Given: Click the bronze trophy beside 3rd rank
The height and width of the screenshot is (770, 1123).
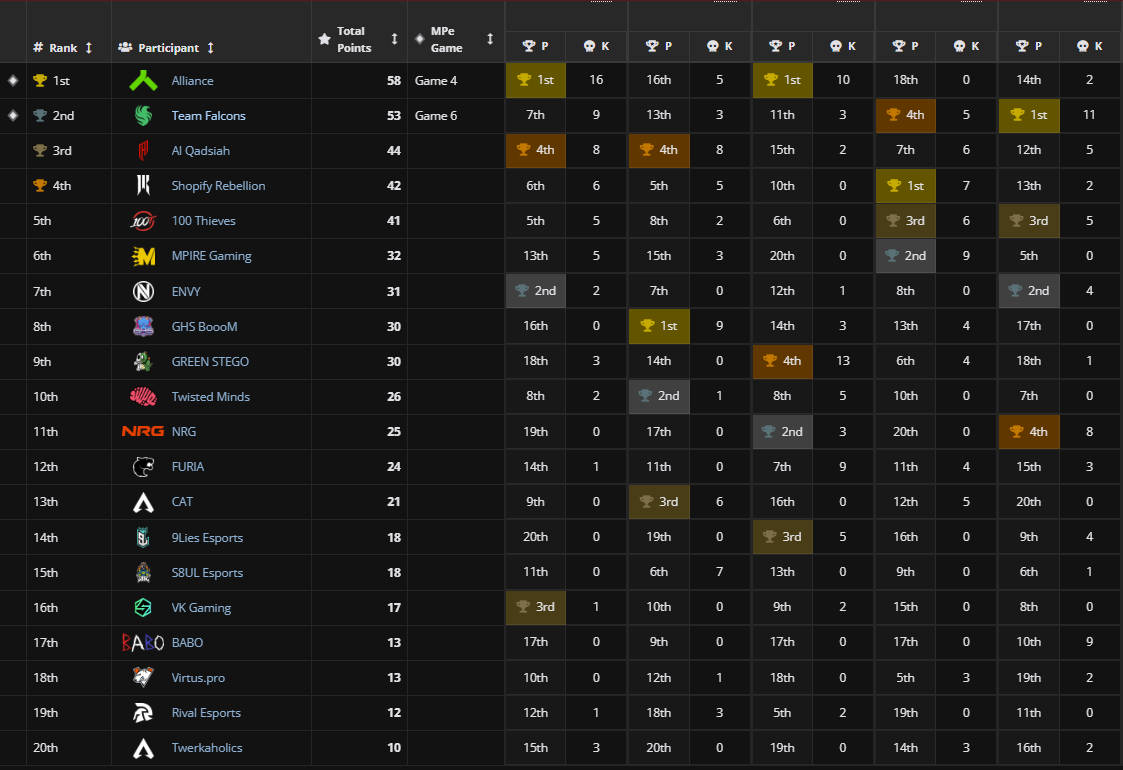Looking at the screenshot, I should click(40, 150).
